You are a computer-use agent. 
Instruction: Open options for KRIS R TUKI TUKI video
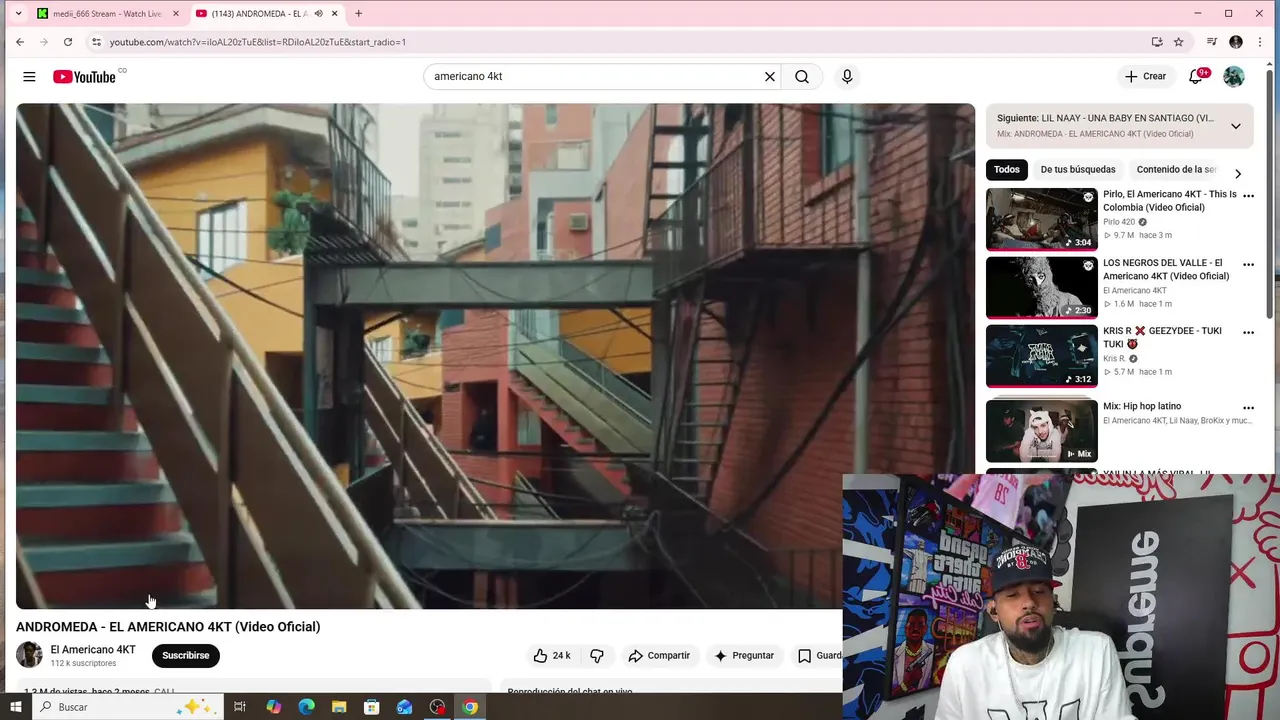pos(1248,332)
